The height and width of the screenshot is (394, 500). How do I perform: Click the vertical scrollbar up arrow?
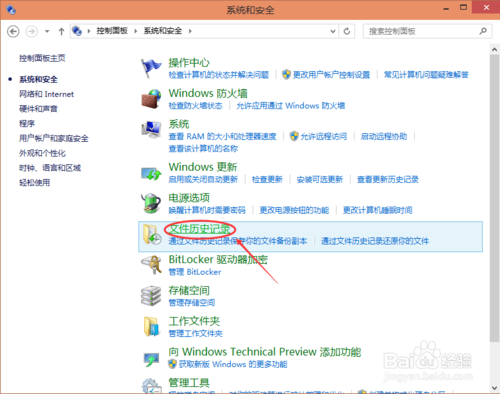tap(494, 50)
